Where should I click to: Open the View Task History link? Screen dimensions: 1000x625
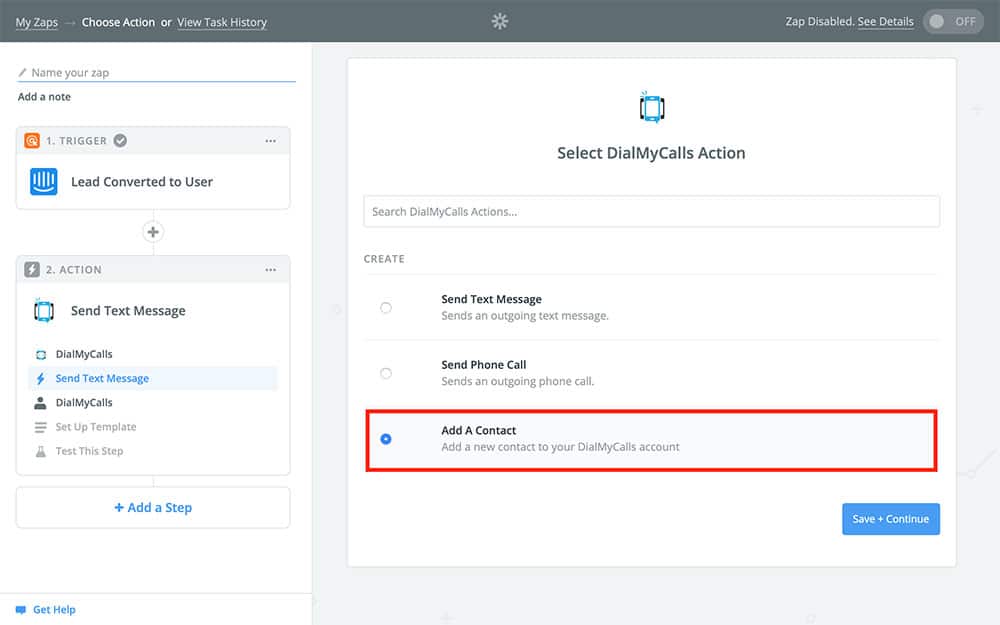[222, 22]
